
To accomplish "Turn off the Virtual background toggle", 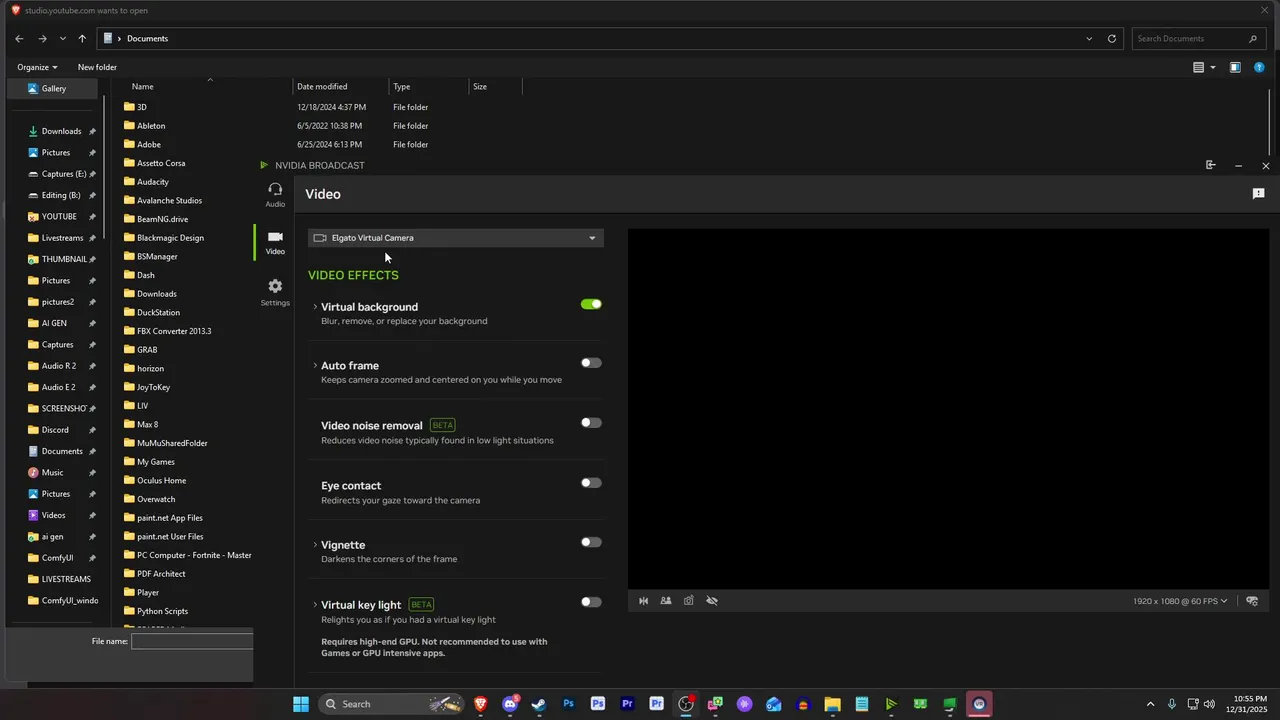I will click(591, 304).
